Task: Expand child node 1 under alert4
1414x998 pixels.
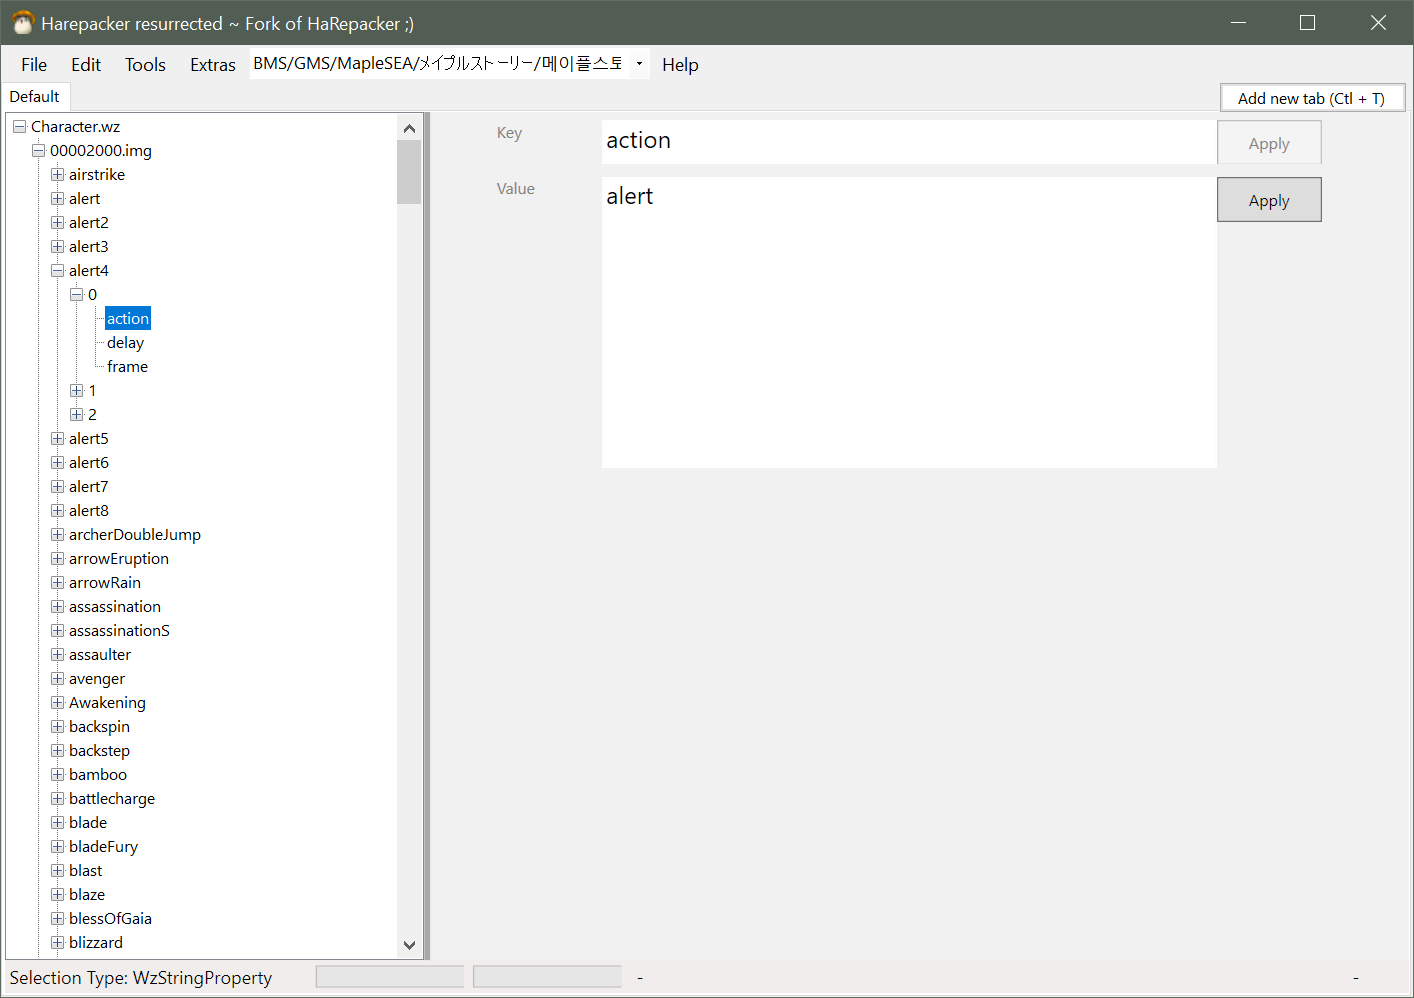Action: pyautogui.click(x=77, y=390)
